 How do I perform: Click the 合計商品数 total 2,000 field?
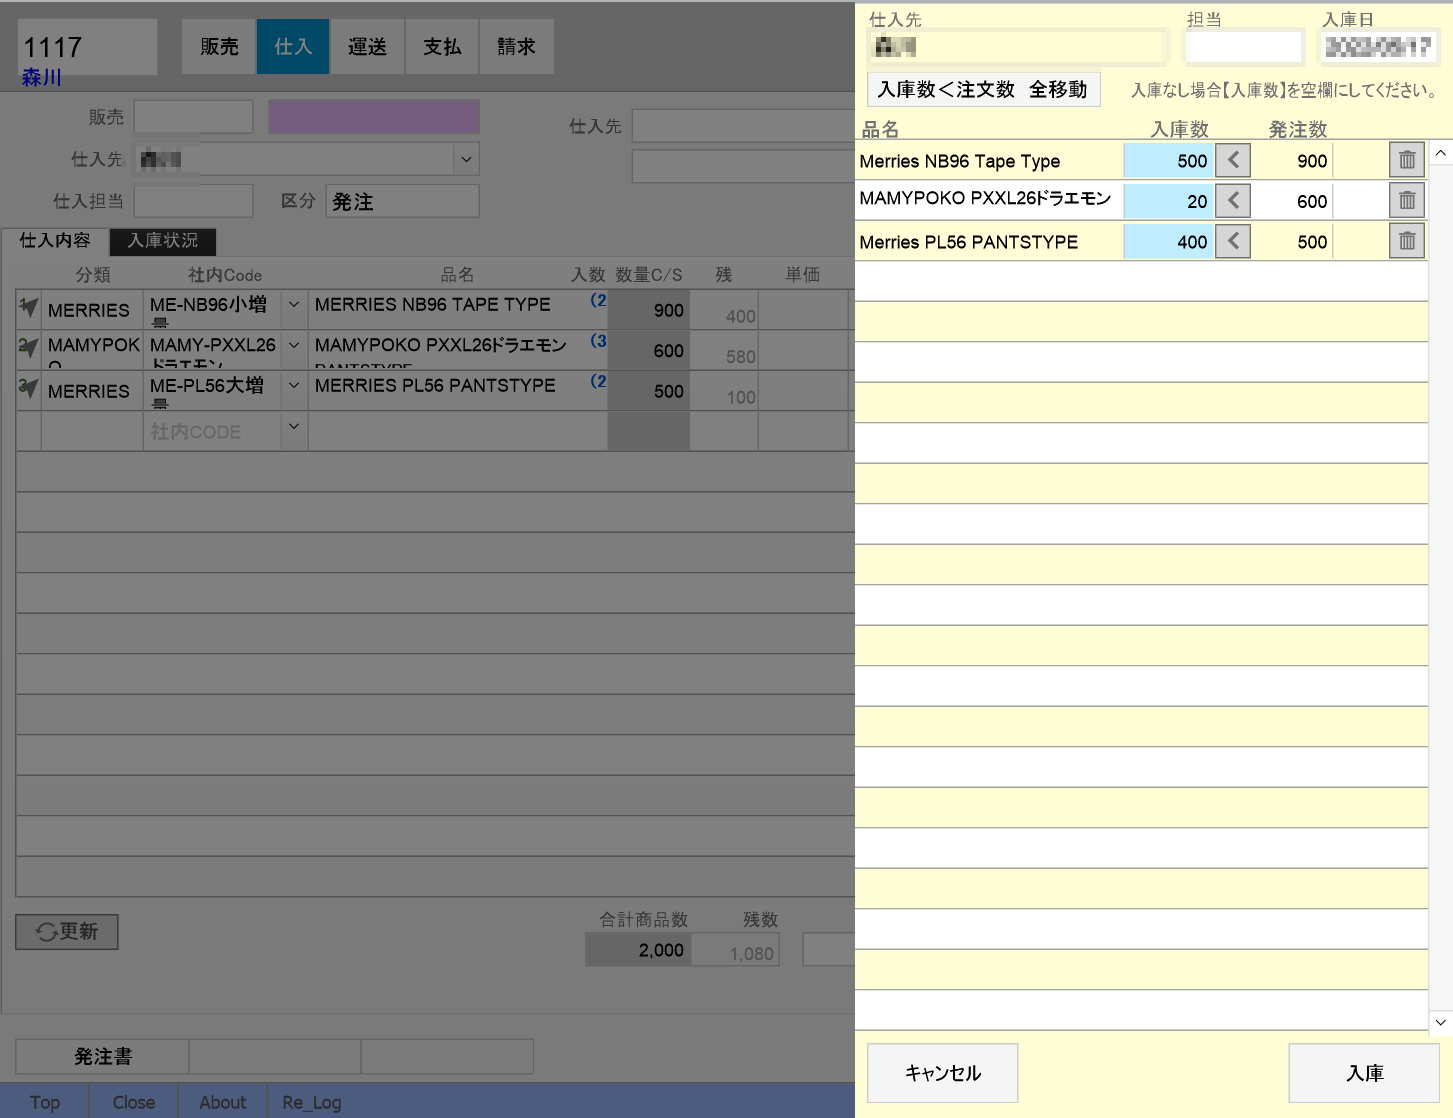tap(637, 950)
